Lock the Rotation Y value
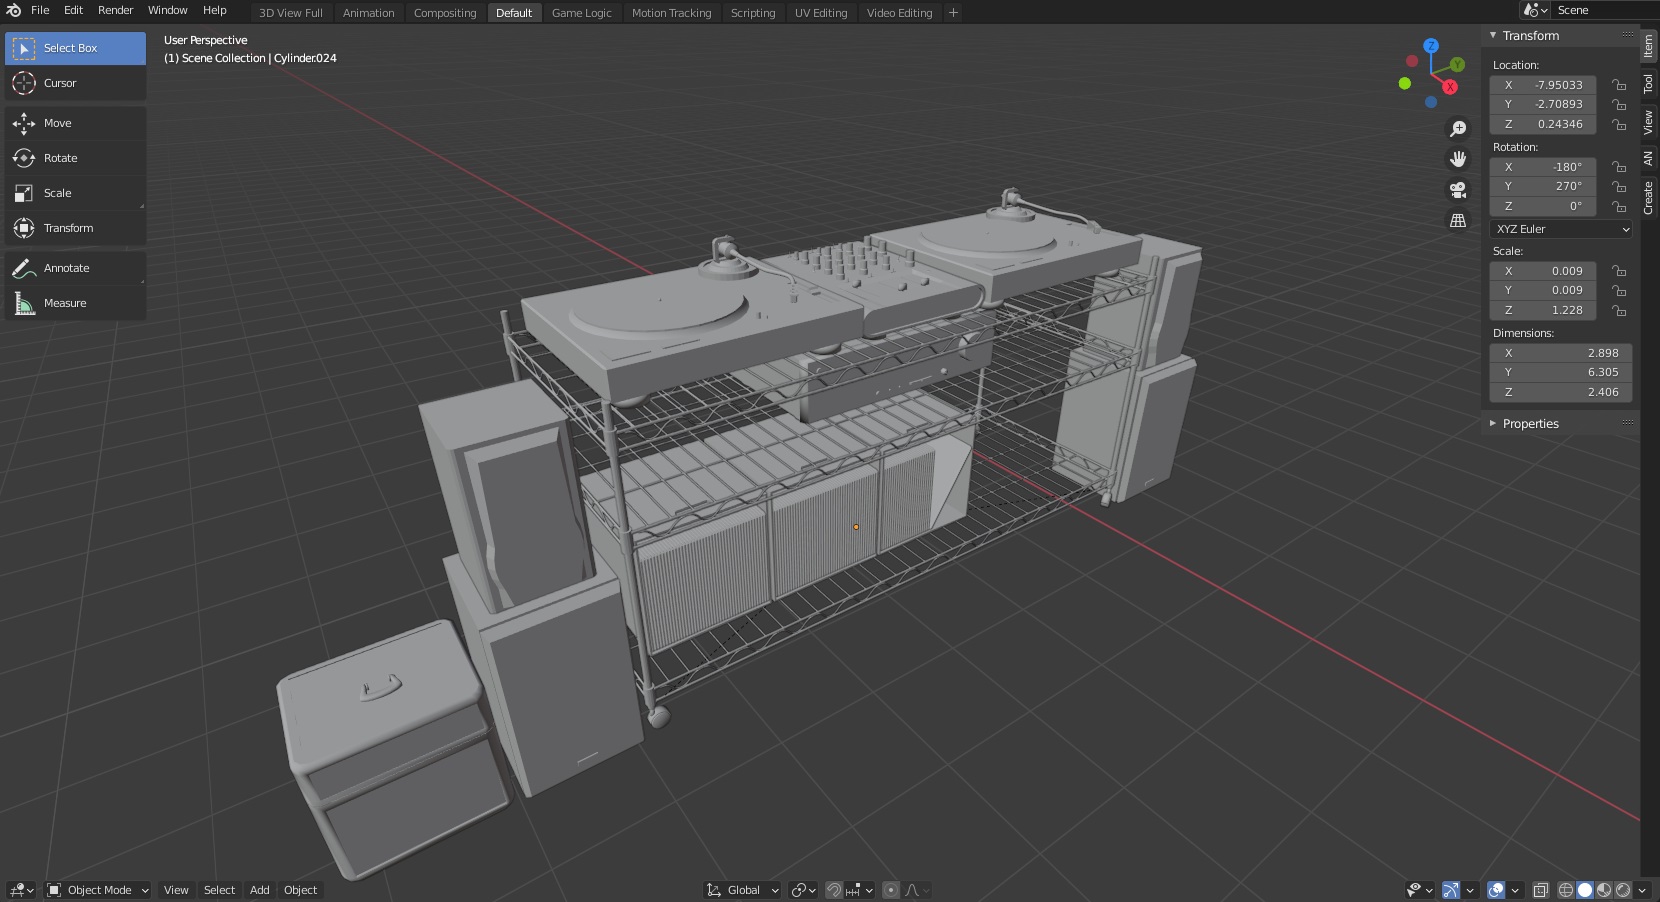This screenshot has width=1660, height=902. [1619, 187]
